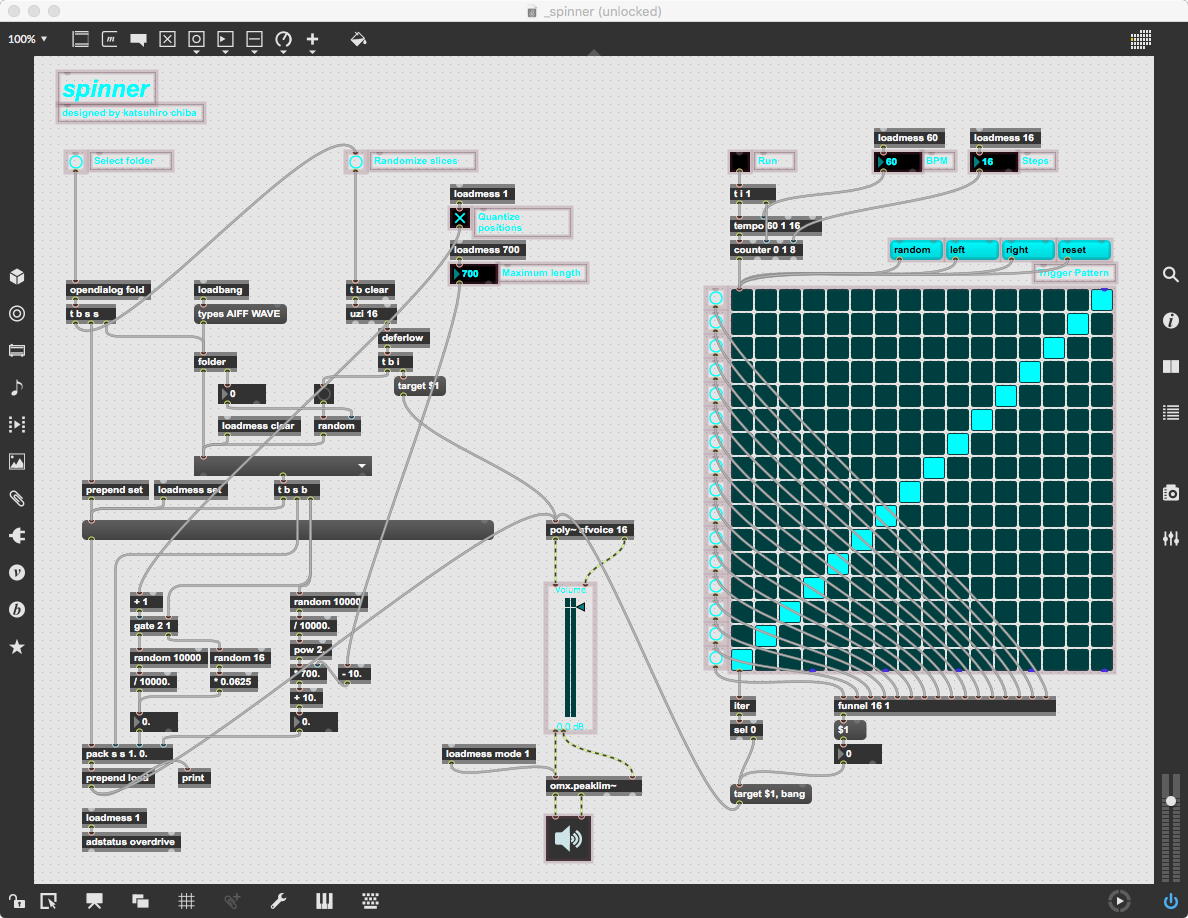Screen dimensions: 1188x918
Task: Toggle the Quantize positions checkbox
Action: [460, 219]
